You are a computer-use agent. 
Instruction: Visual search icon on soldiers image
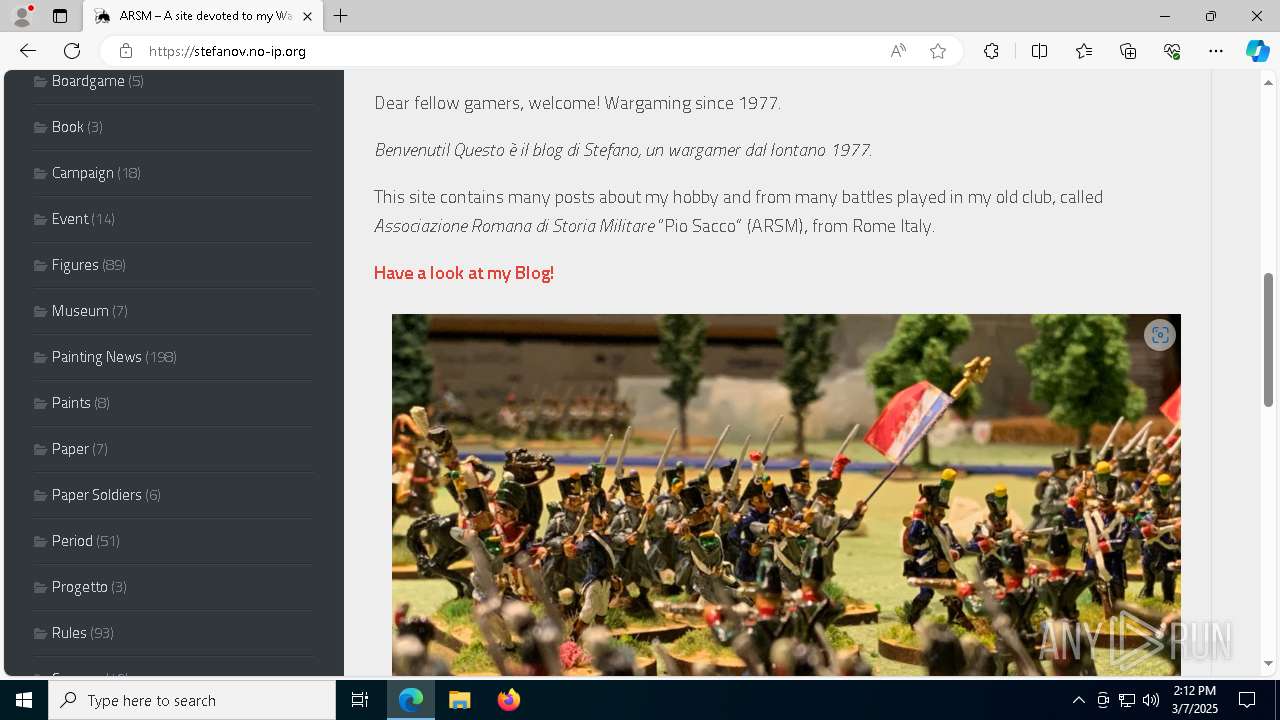tap(1159, 335)
